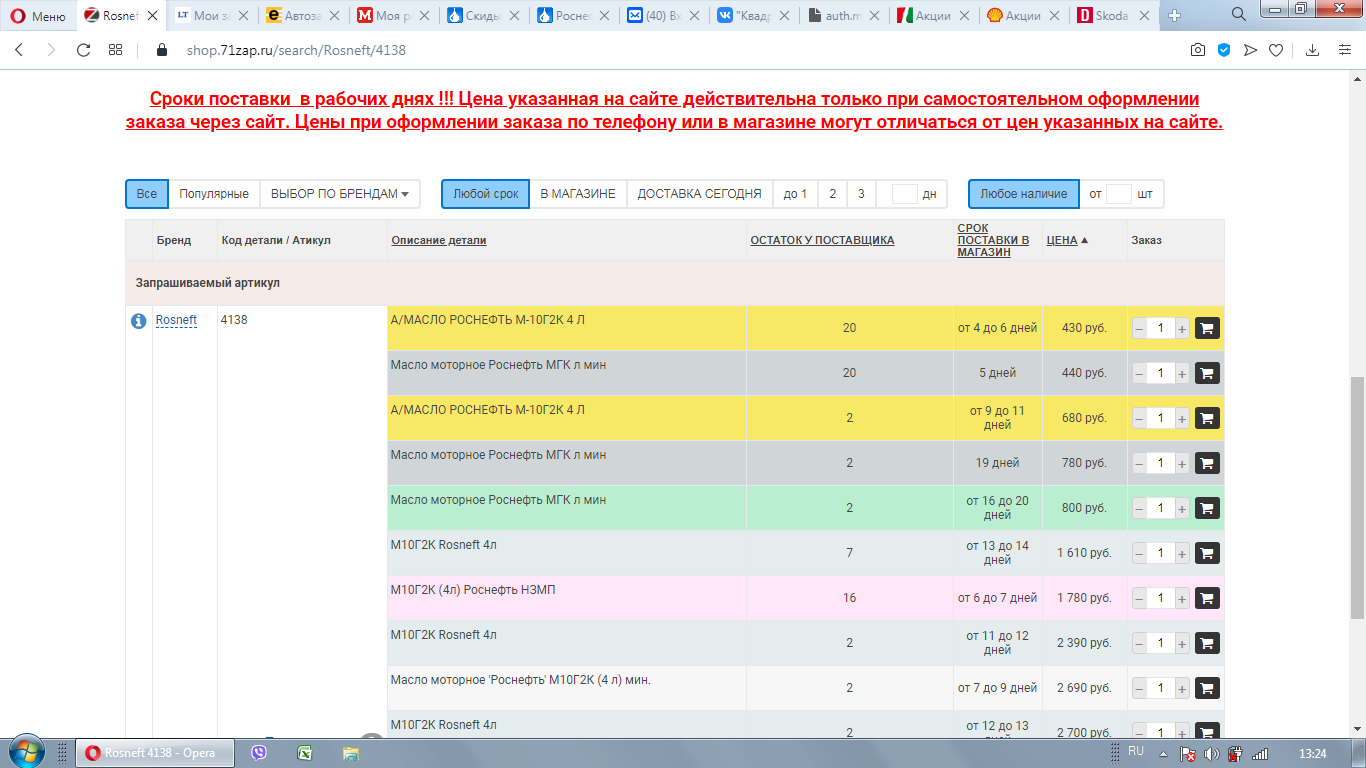Viewport: 1366px width, 768px height.
Task: Open the Opera flow send icon
Action: [x=1250, y=50]
